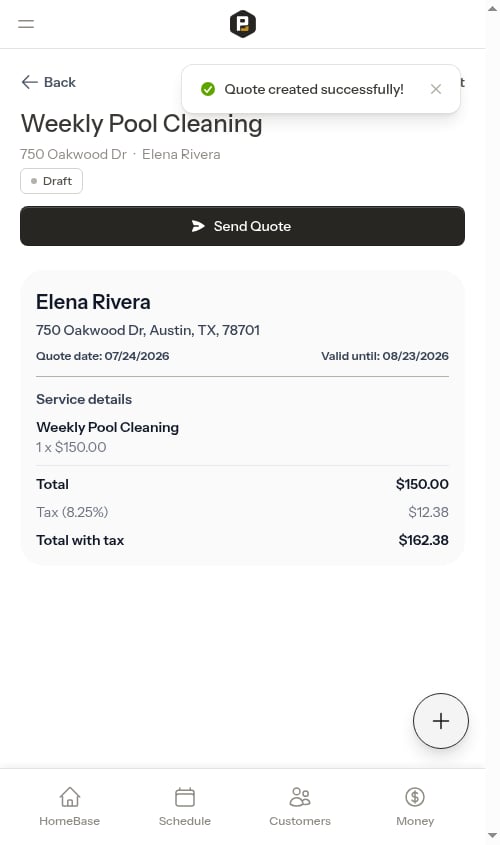Viewport: 500px width, 845px height.
Task: Click the Total with tax amount $162.38
Action: click(423, 540)
